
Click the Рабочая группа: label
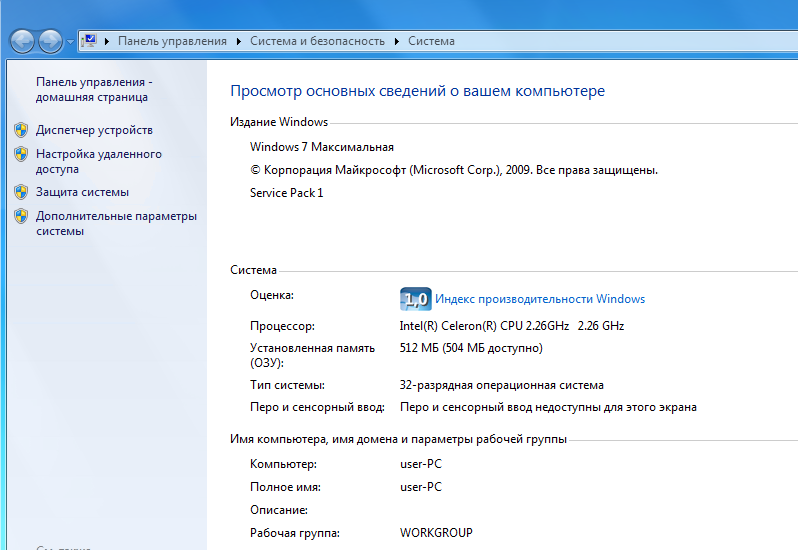tap(295, 533)
